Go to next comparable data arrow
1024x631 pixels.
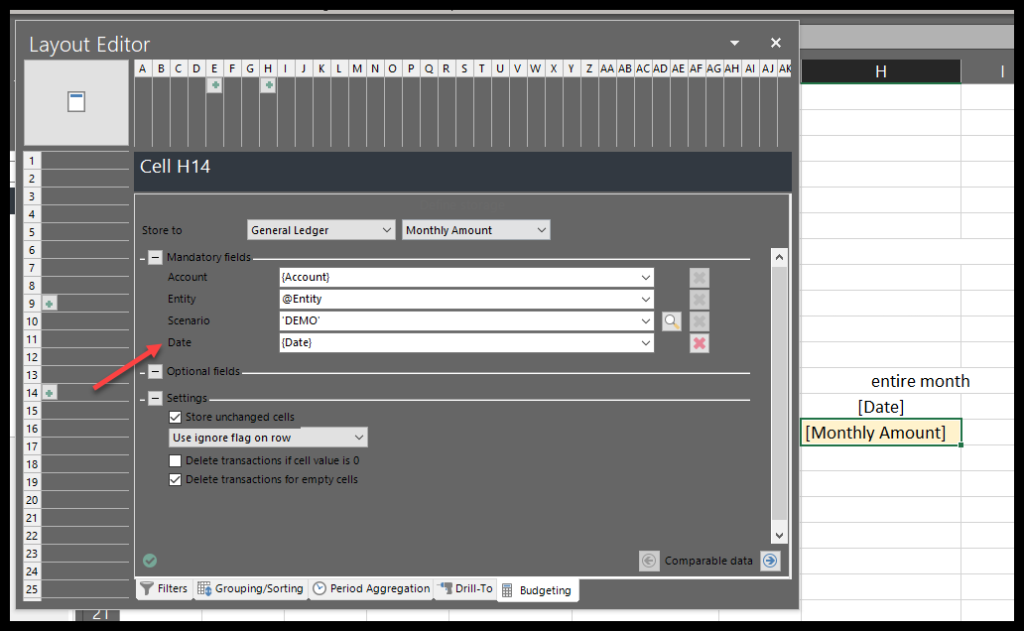click(x=769, y=561)
